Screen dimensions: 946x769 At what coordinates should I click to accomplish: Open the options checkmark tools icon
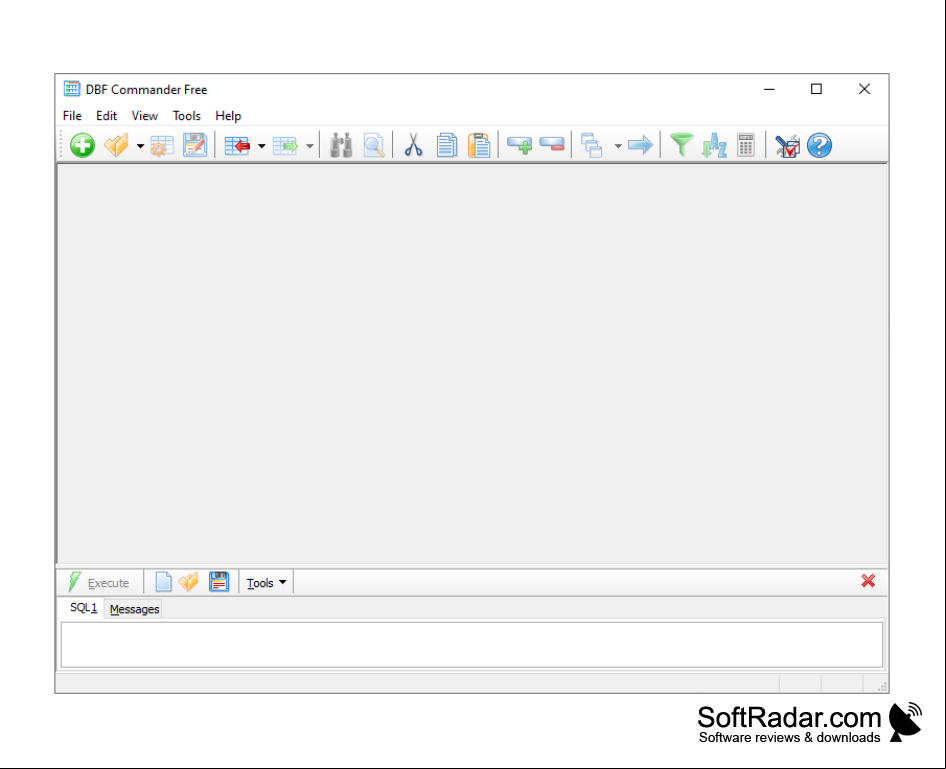click(787, 145)
